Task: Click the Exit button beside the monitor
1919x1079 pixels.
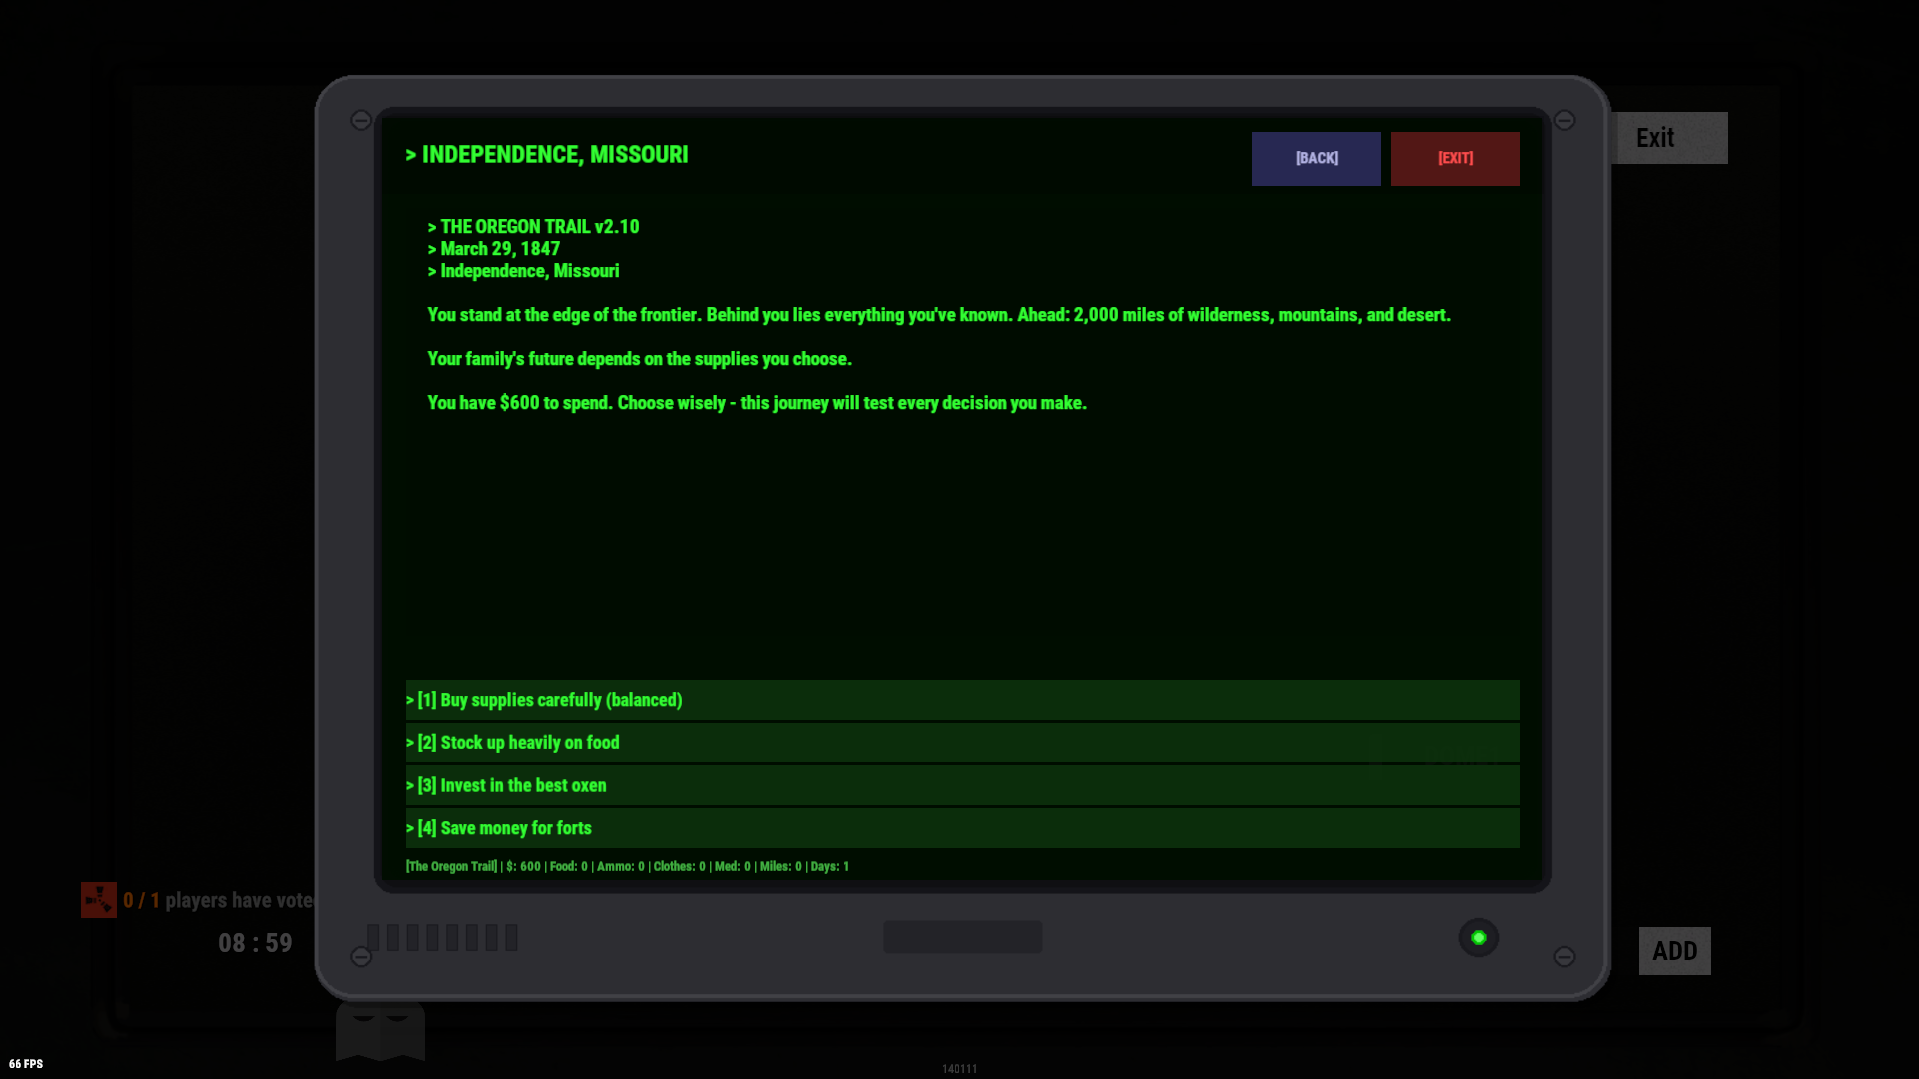Action: click(x=1672, y=138)
